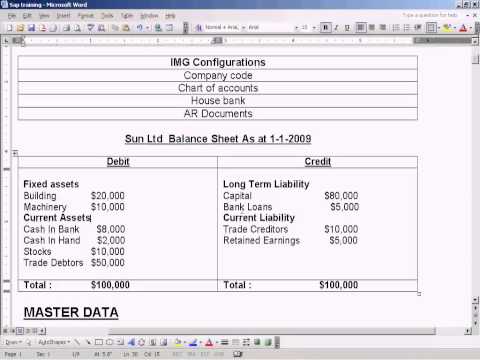Image resolution: width=480 pixels, height=360 pixels.
Task: Set Align Right paragraph alignment
Action: click(383, 27)
